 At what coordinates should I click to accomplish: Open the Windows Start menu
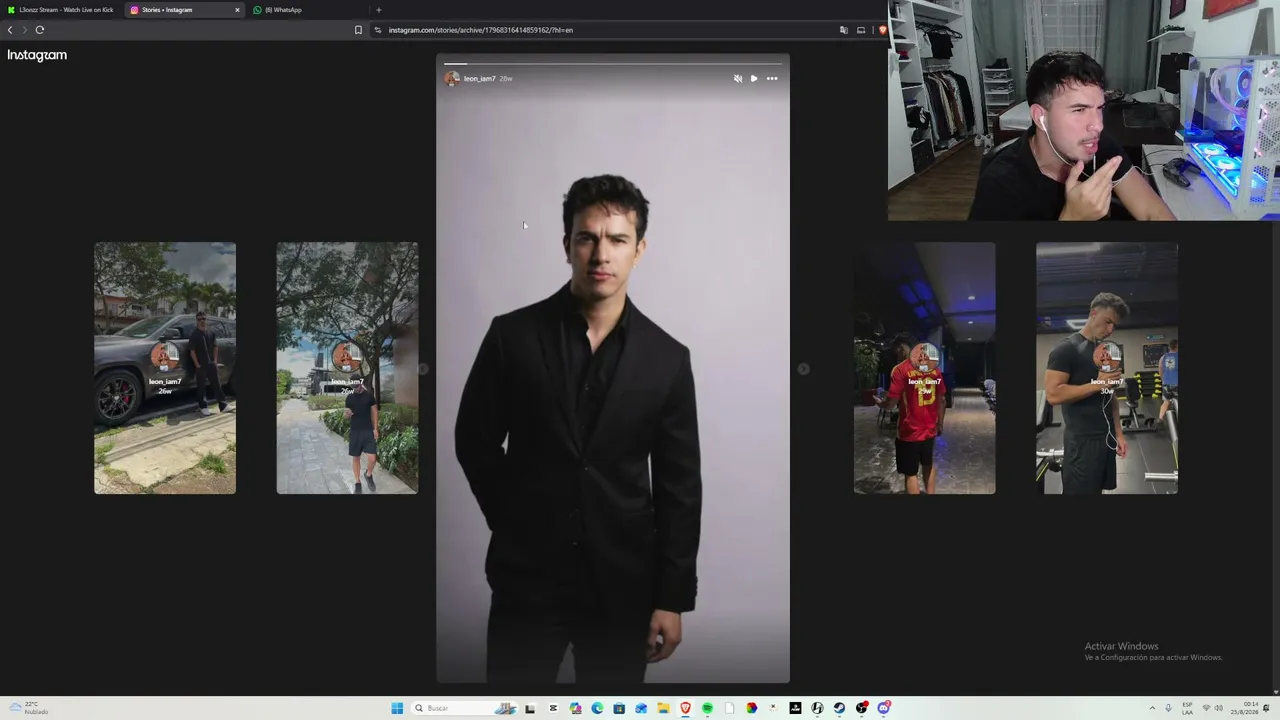pyautogui.click(x=397, y=708)
